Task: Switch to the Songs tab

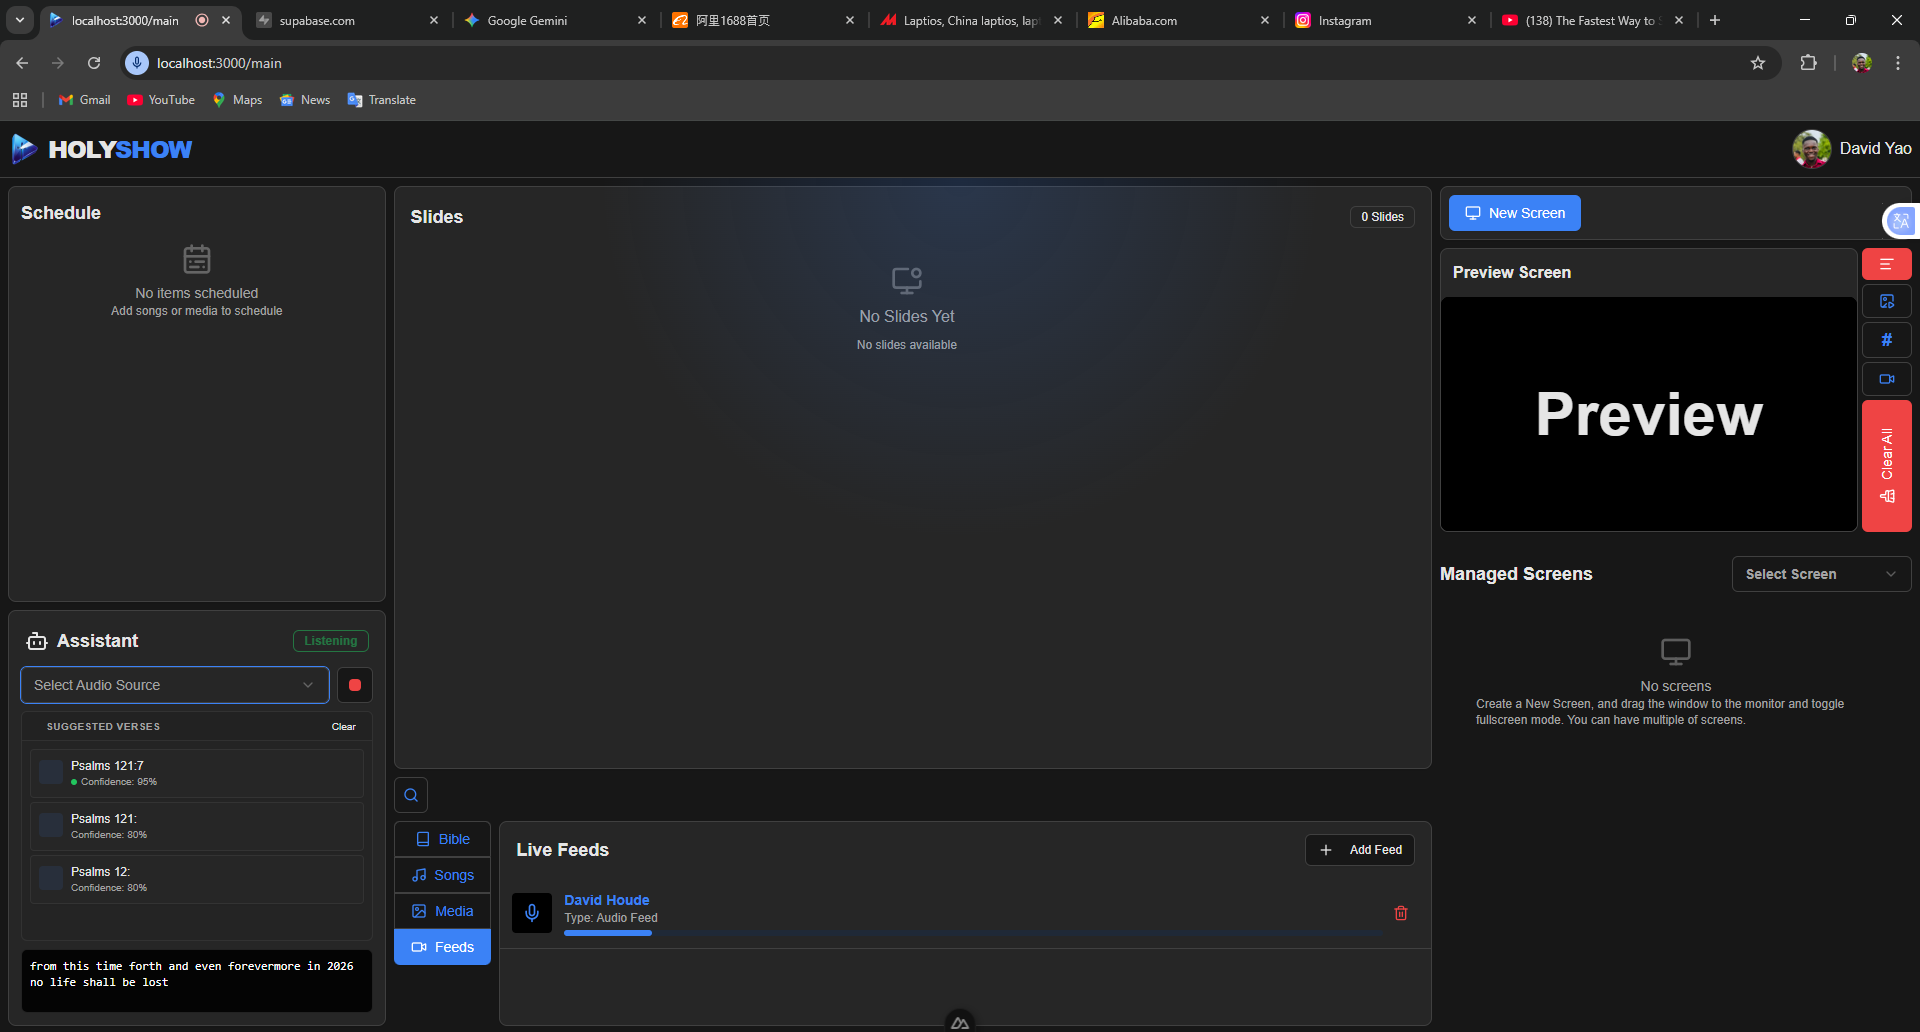Action: tap(442, 875)
